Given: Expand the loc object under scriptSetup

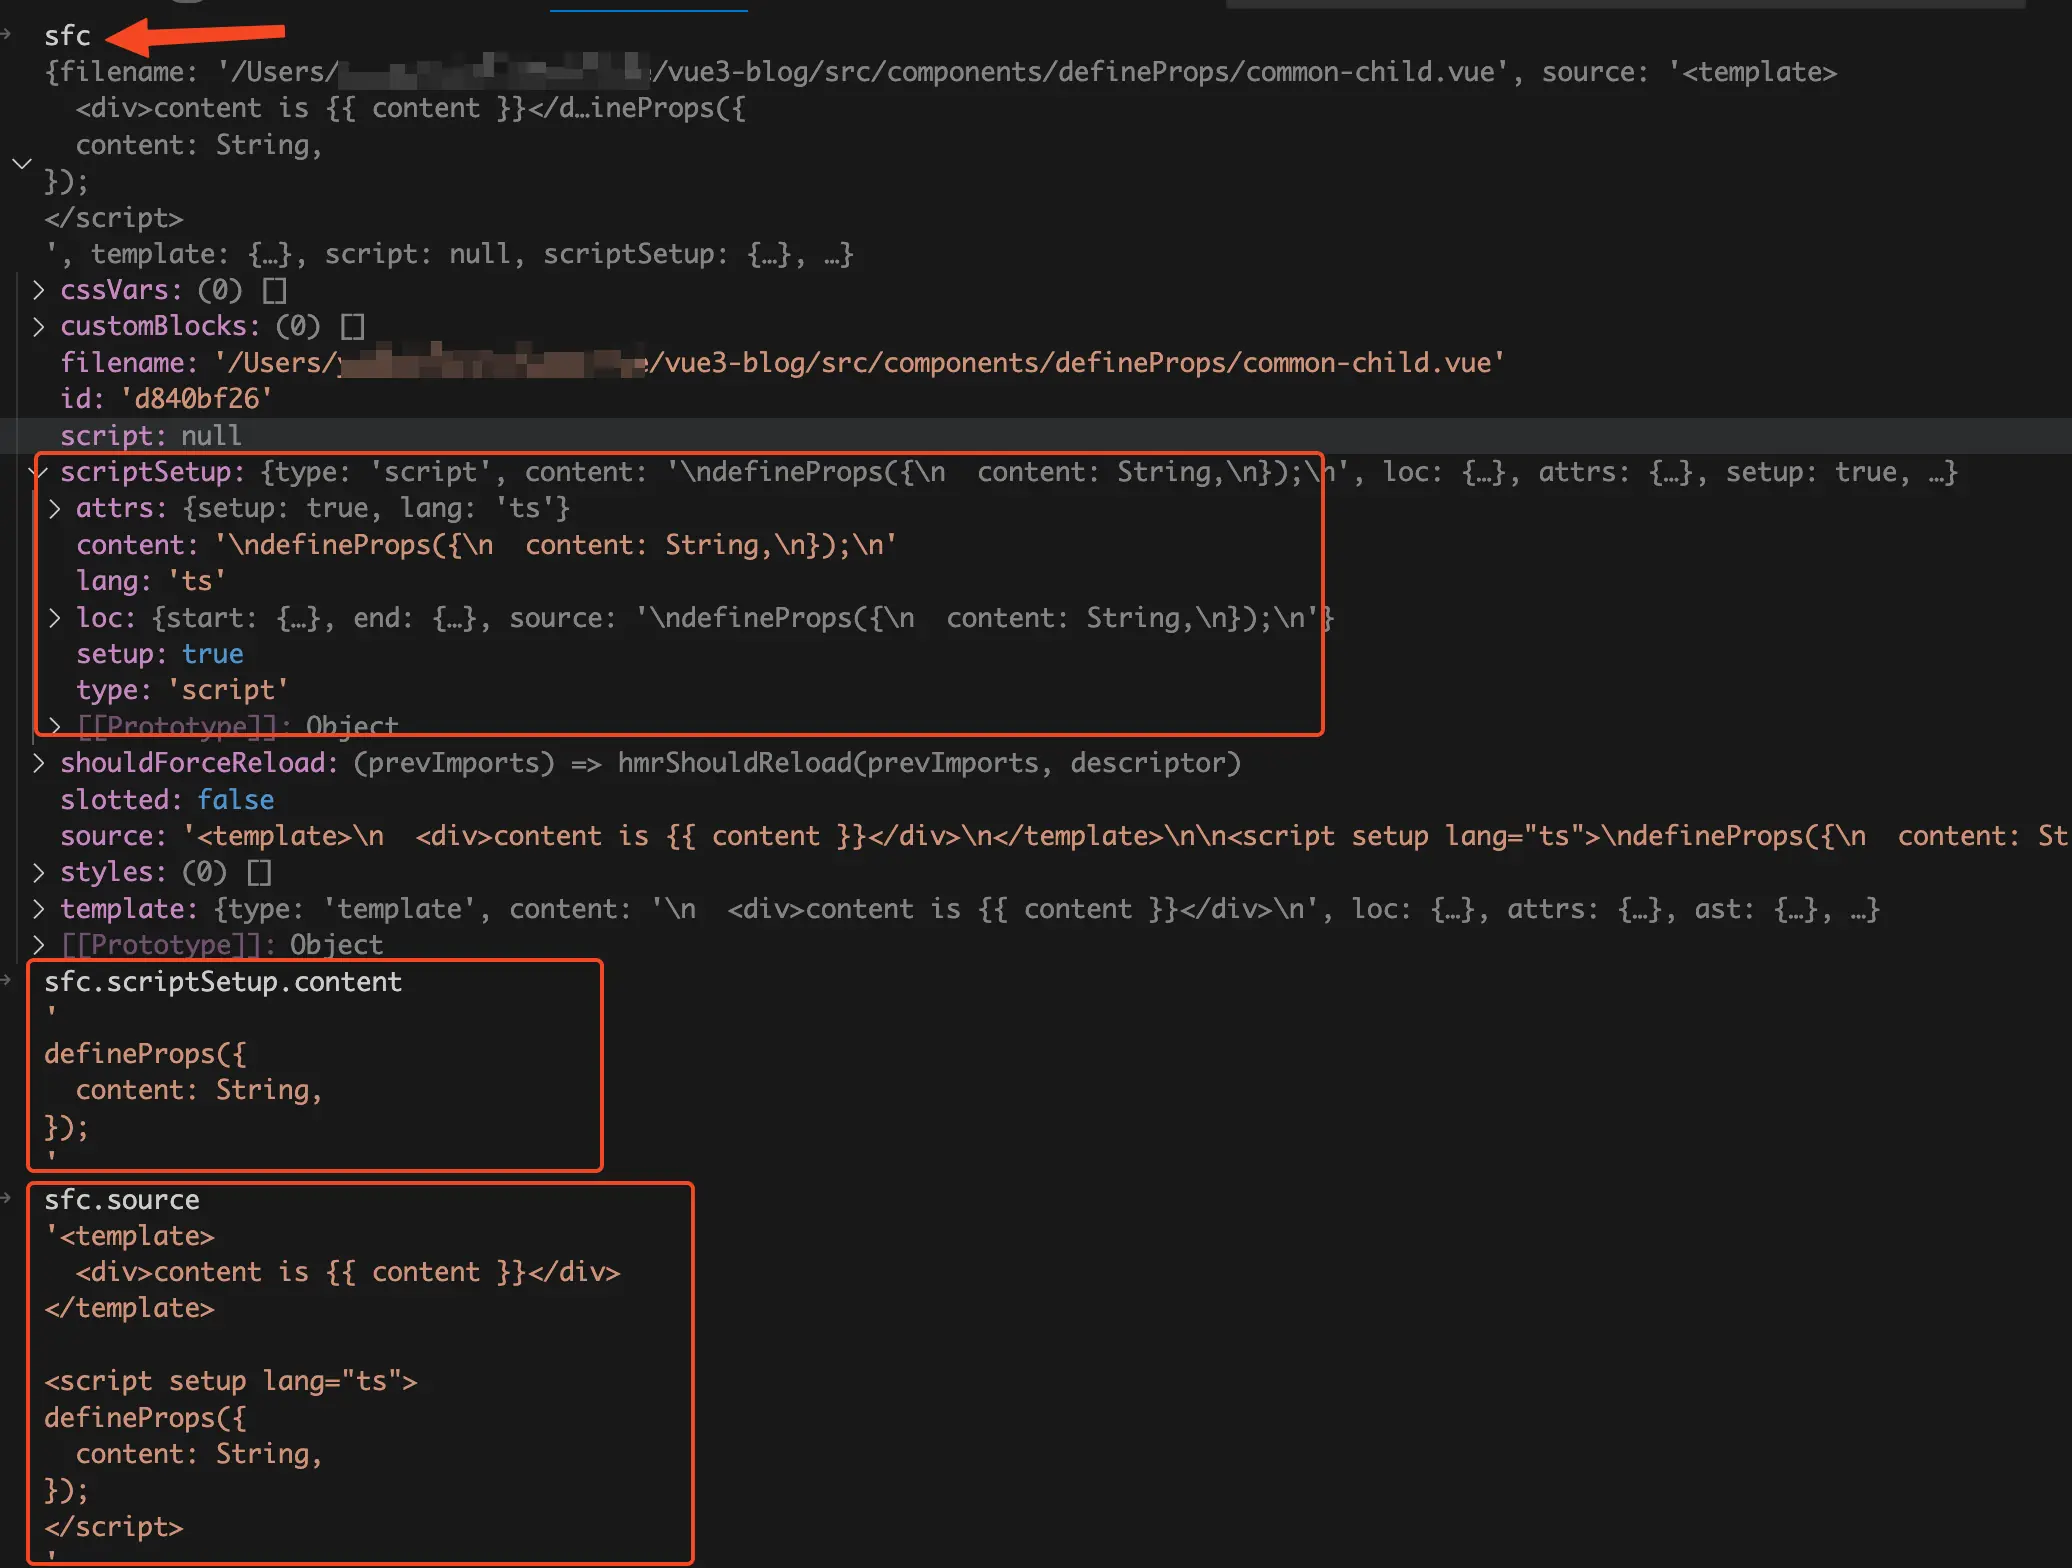Looking at the screenshot, I should [x=55, y=618].
